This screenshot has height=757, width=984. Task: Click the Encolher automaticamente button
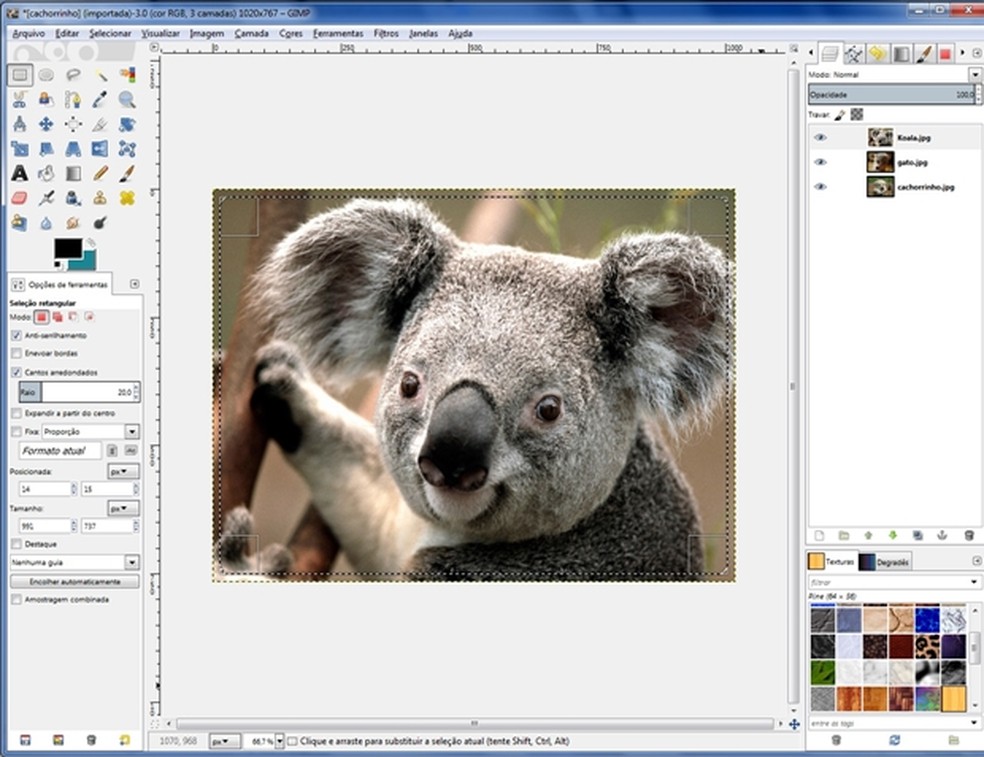tap(74, 582)
